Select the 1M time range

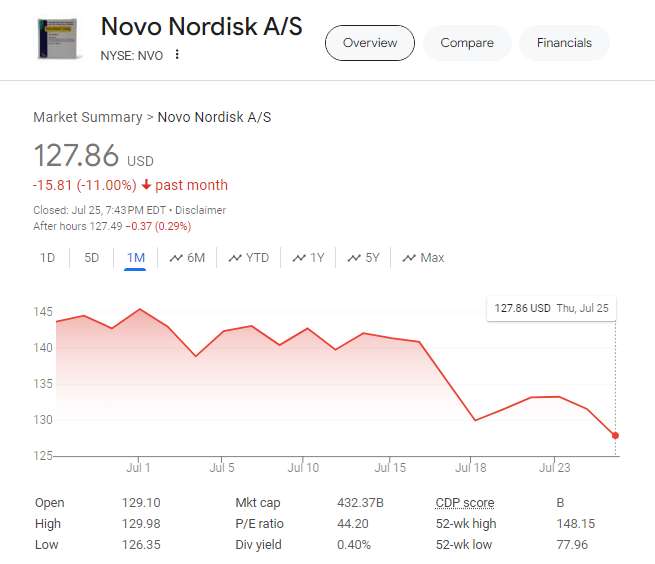point(136,258)
